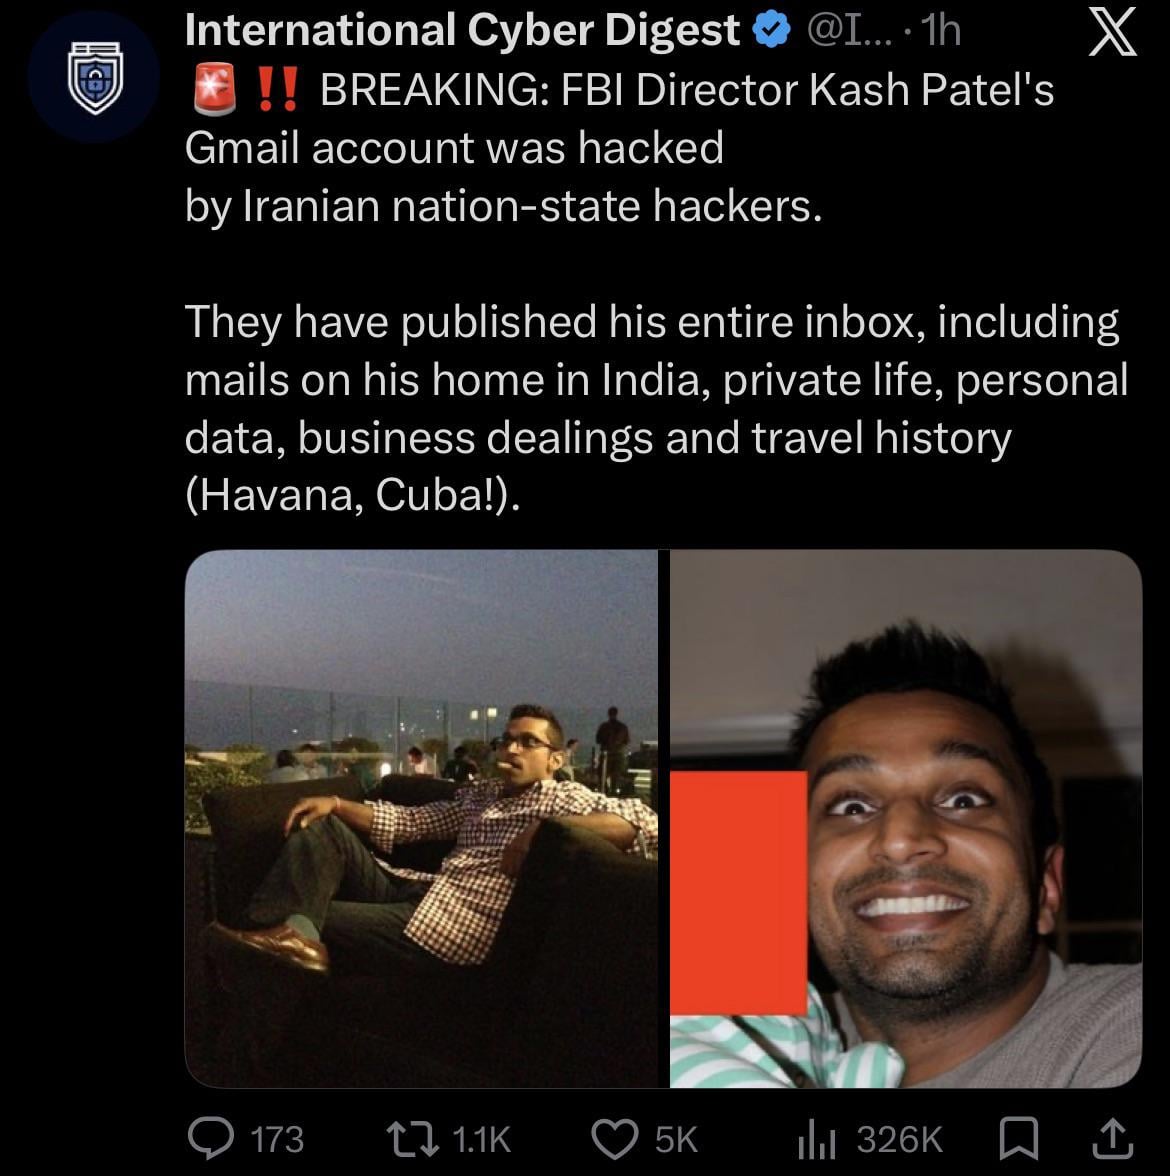Image resolution: width=1170 pixels, height=1176 pixels.
Task: Click the blue verified badge
Action: click(x=769, y=32)
